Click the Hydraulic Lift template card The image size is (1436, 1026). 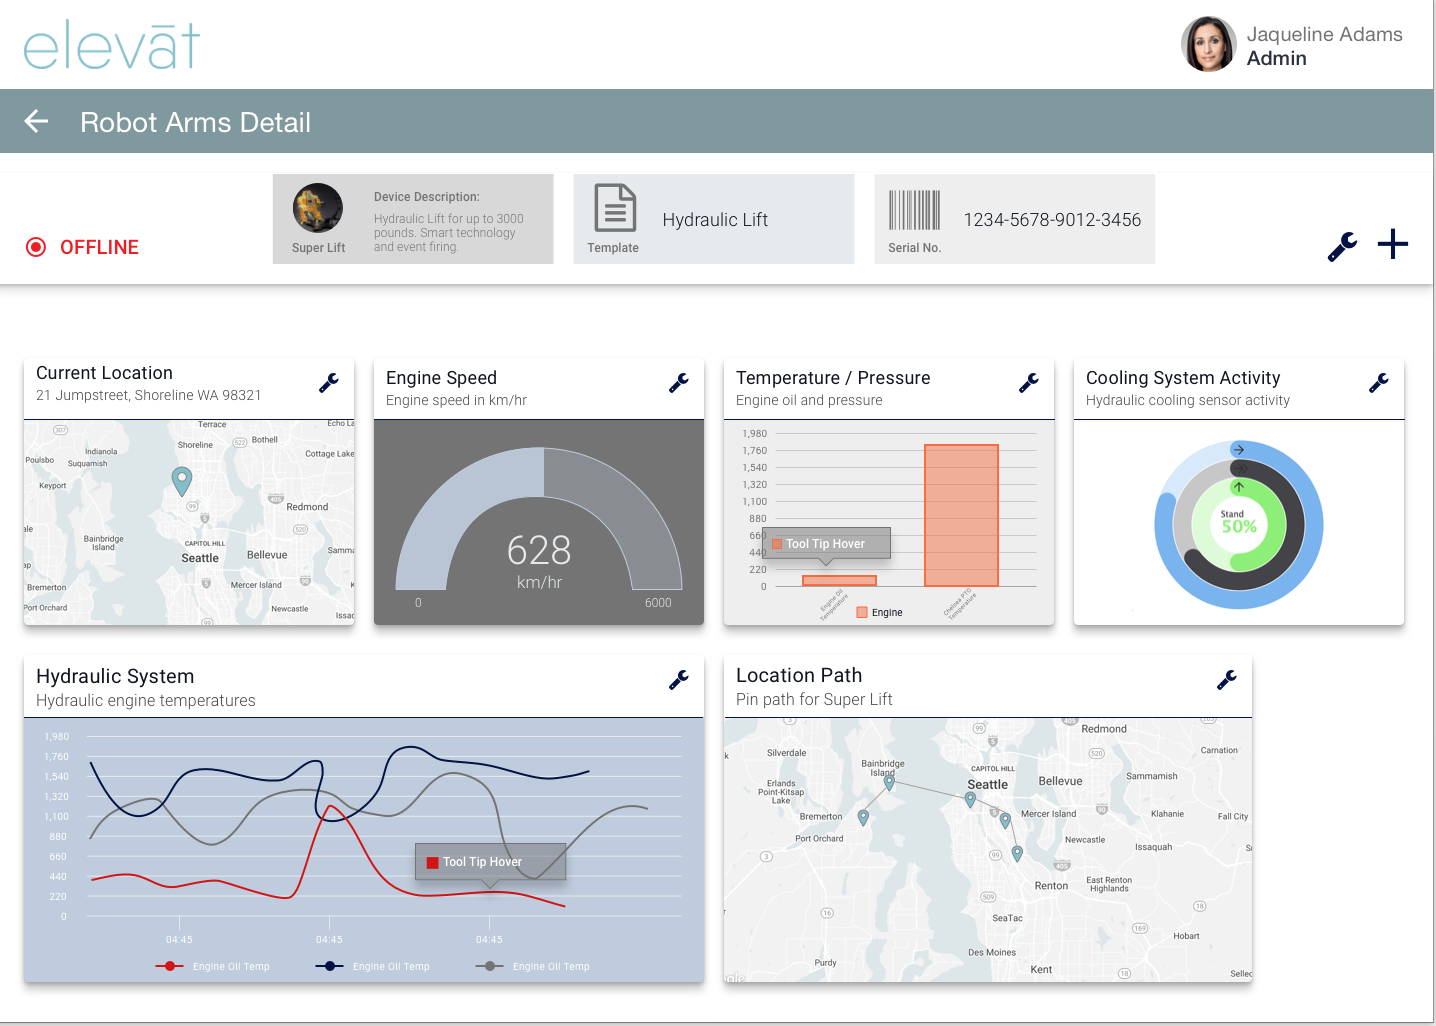point(713,219)
